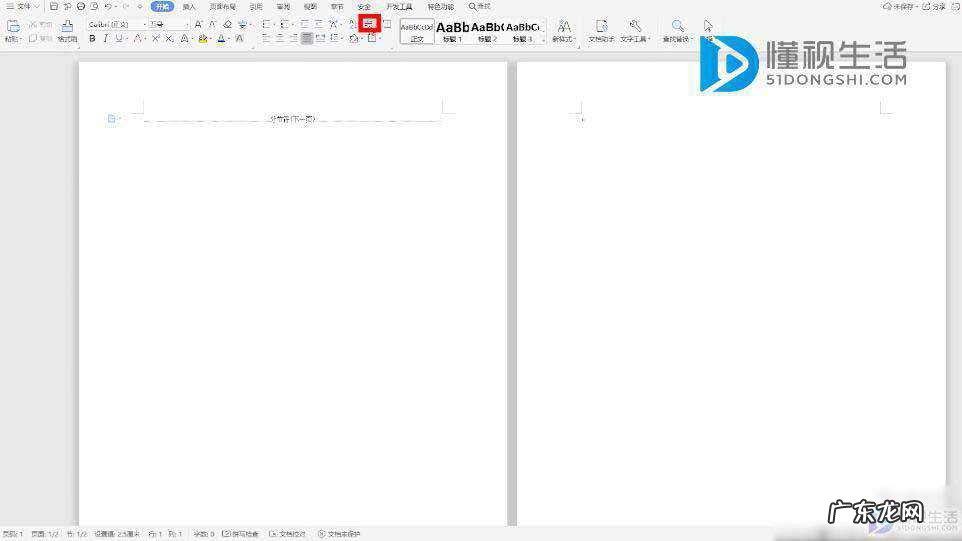Switch to the 章节 (Section) tab

tap(337, 7)
